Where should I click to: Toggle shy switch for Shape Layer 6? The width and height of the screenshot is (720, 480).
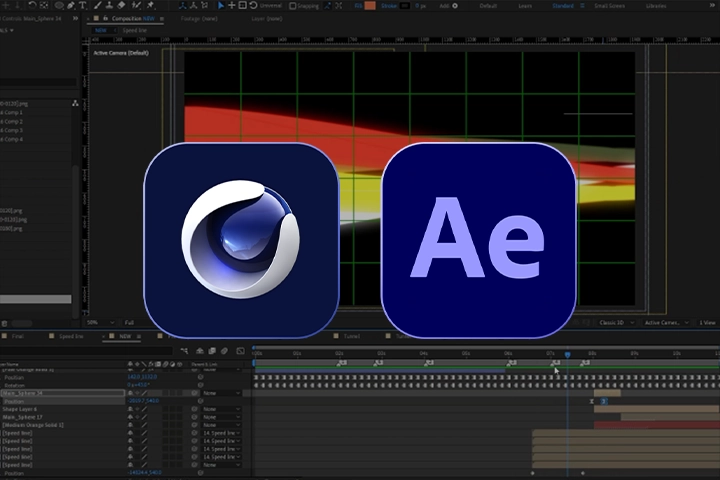[x=130, y=409]
